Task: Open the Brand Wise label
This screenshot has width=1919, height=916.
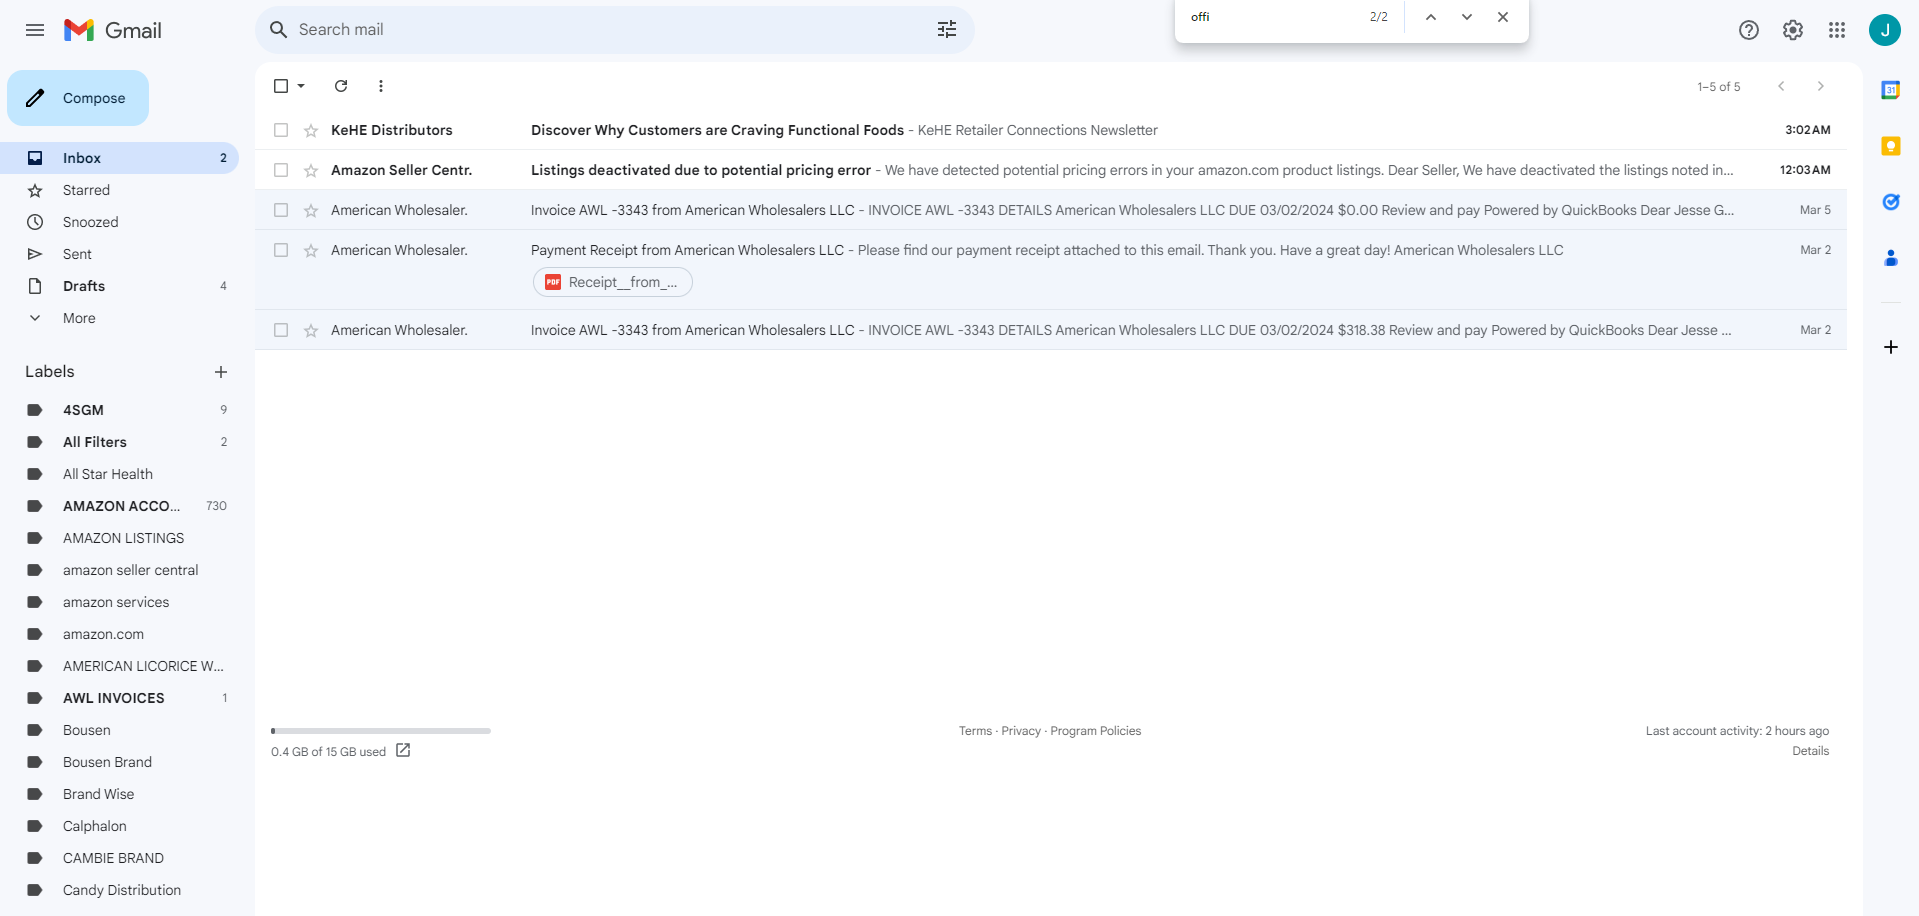Action: pyautogui.click(x=120, y=794)
